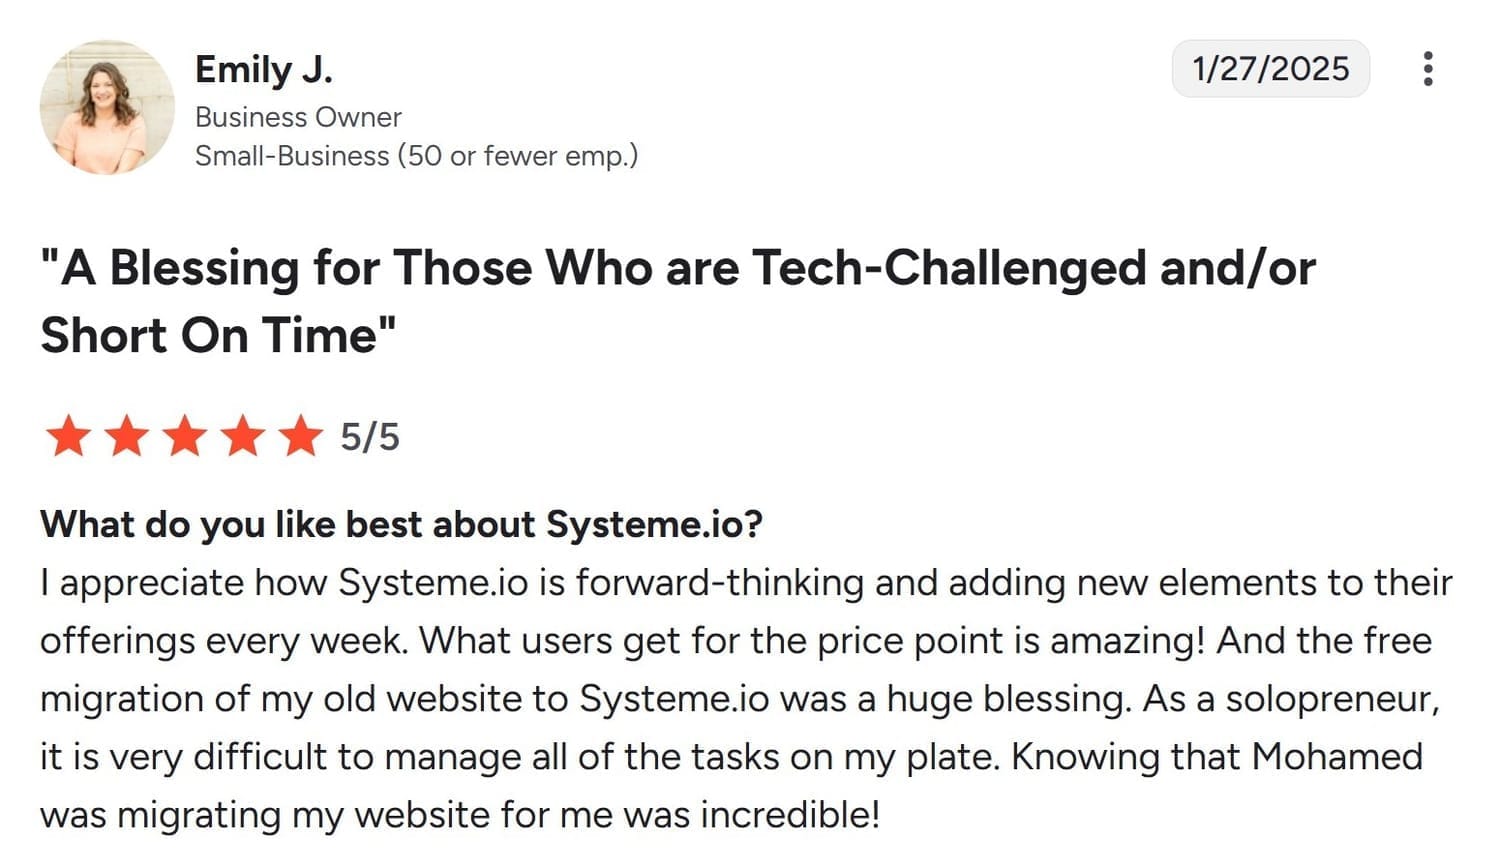Click the fourth rating star
The height and width of the screenshot is (865, 1500).
(x=243, y=438)
